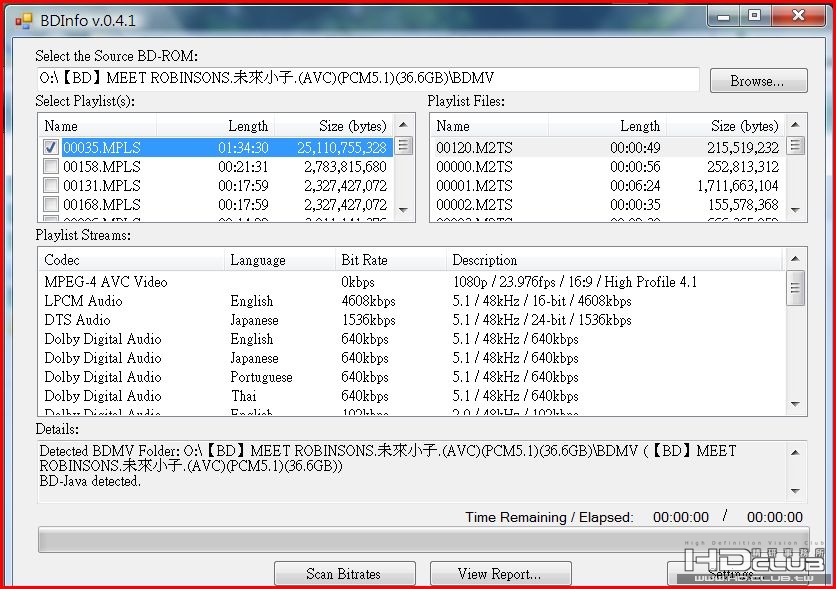Sort playlist files by Size (bytes) header
Screen dimensions: 836x589
726,126
